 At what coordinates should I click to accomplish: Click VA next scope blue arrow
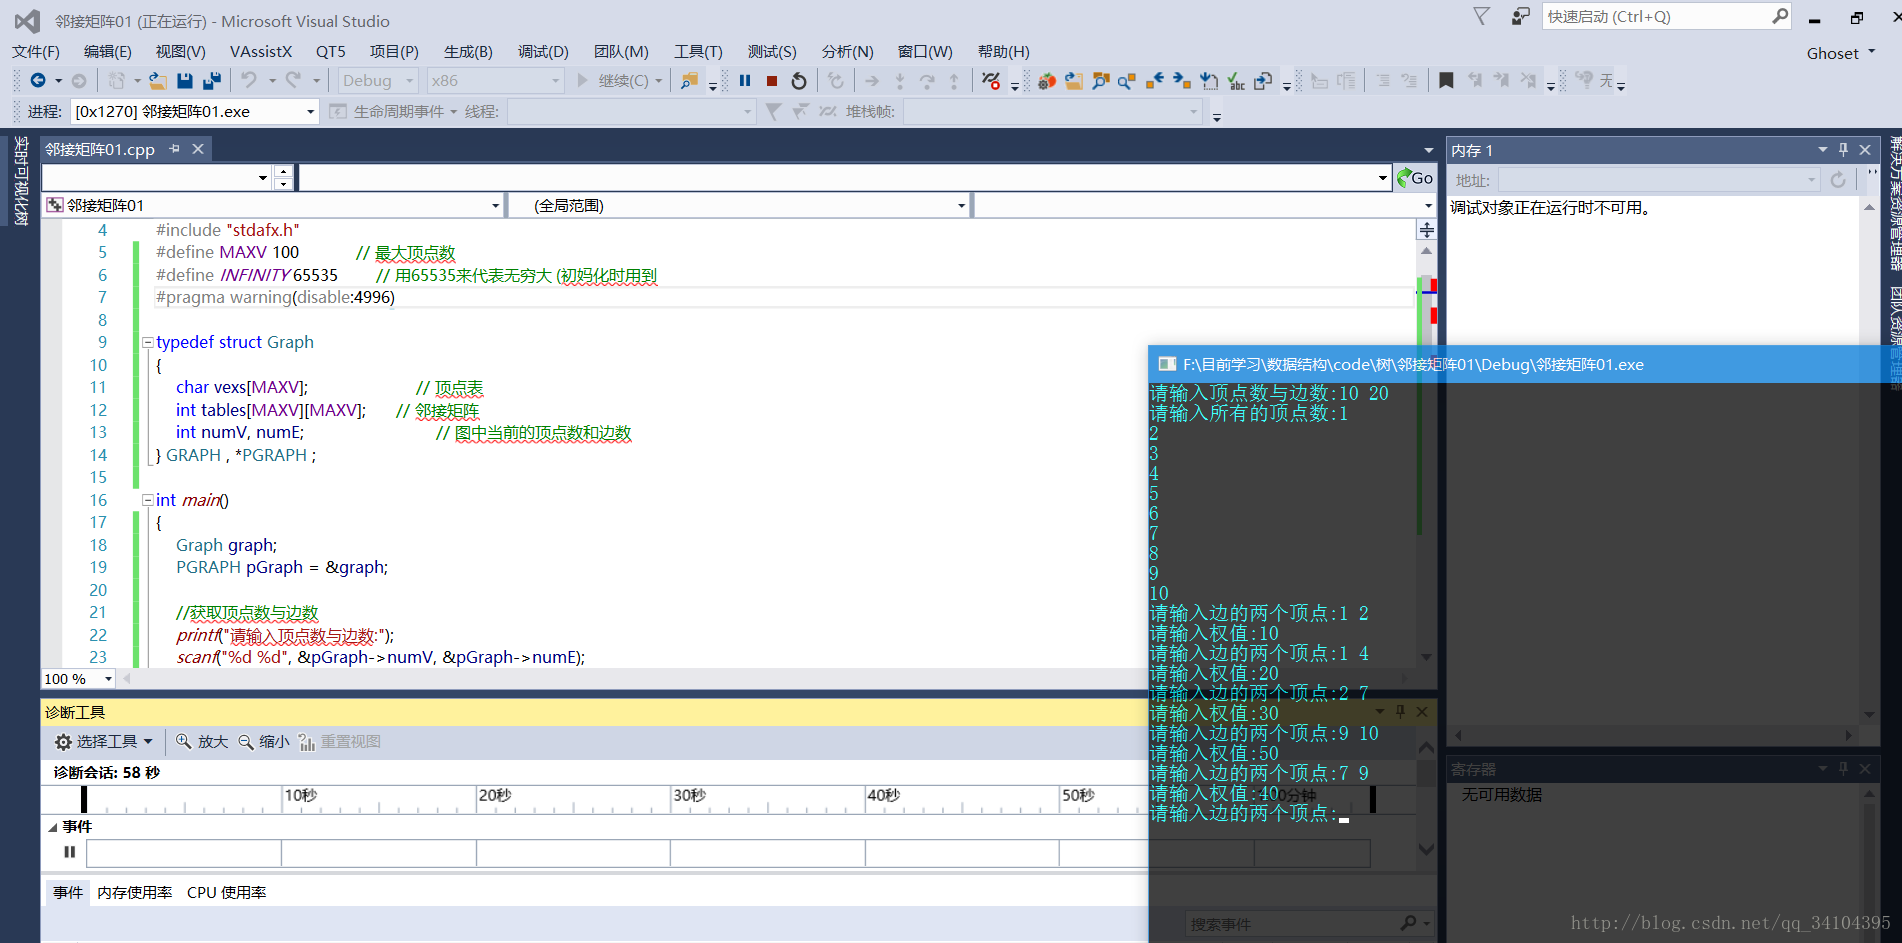pyautogui.click(x=1182, y=81)
